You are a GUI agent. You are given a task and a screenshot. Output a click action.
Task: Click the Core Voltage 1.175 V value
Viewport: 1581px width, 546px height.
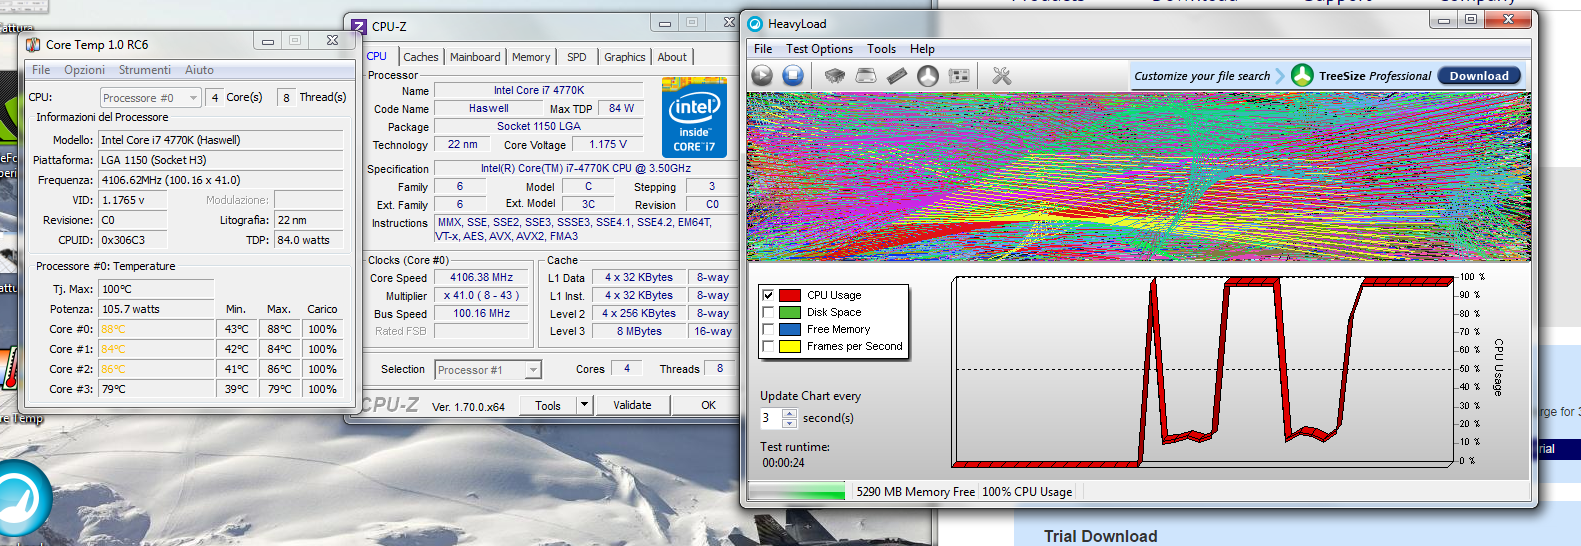tap(608, 145)
